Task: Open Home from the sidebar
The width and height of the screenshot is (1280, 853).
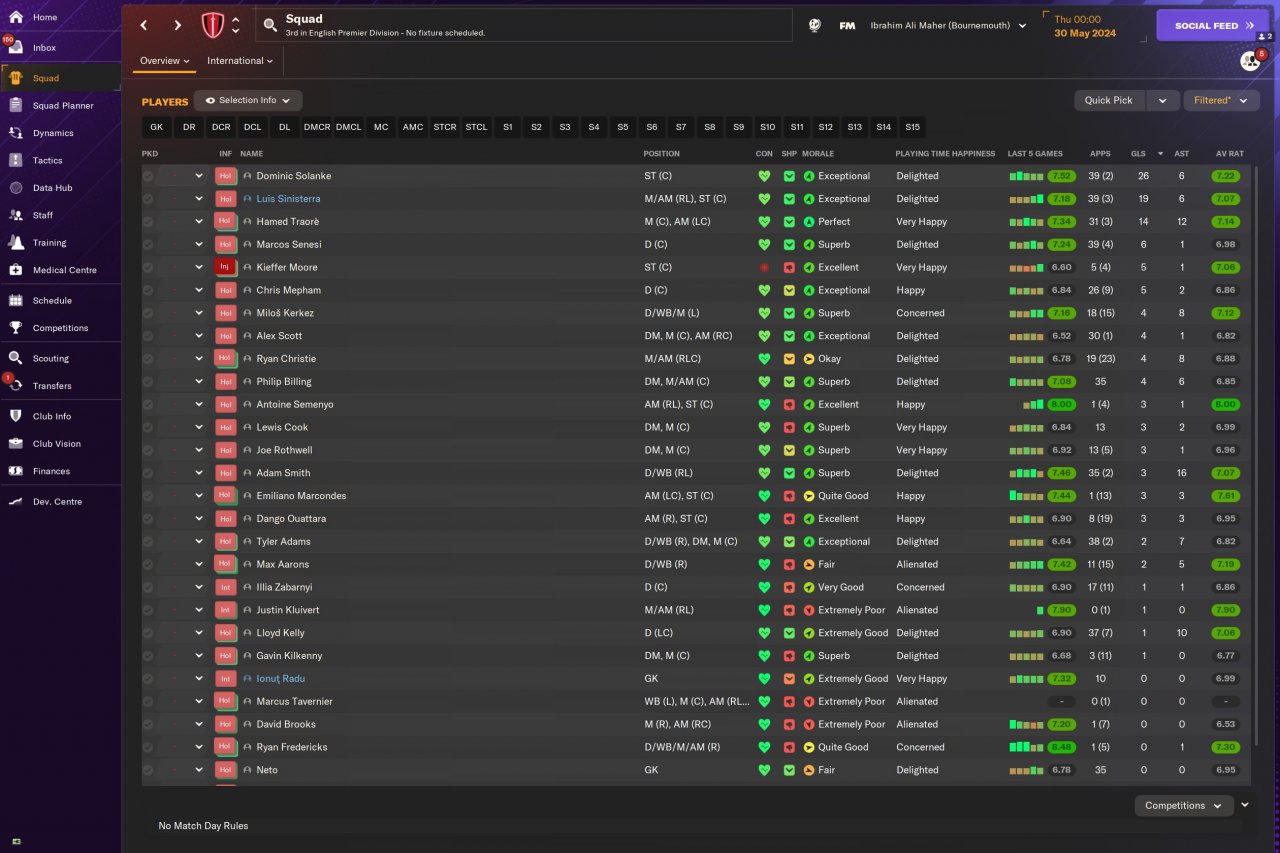Action: point(60,17)
